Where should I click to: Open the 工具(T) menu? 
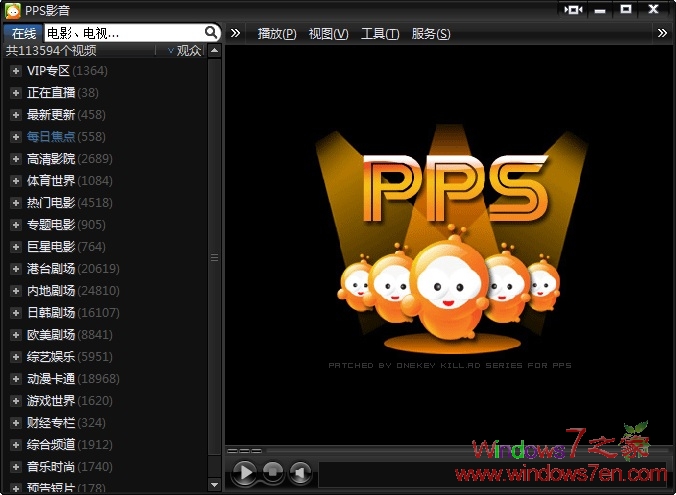(x=380, y=34)
